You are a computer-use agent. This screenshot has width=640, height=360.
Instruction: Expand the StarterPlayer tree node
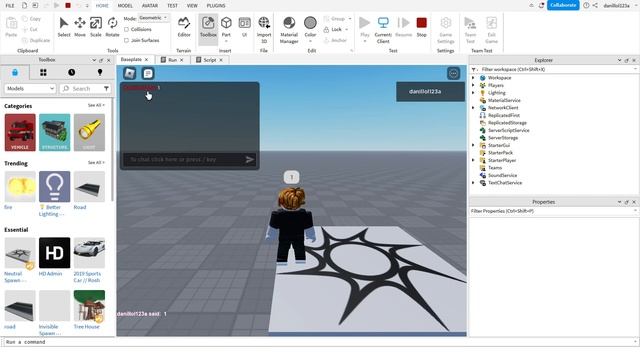point(473,160)
